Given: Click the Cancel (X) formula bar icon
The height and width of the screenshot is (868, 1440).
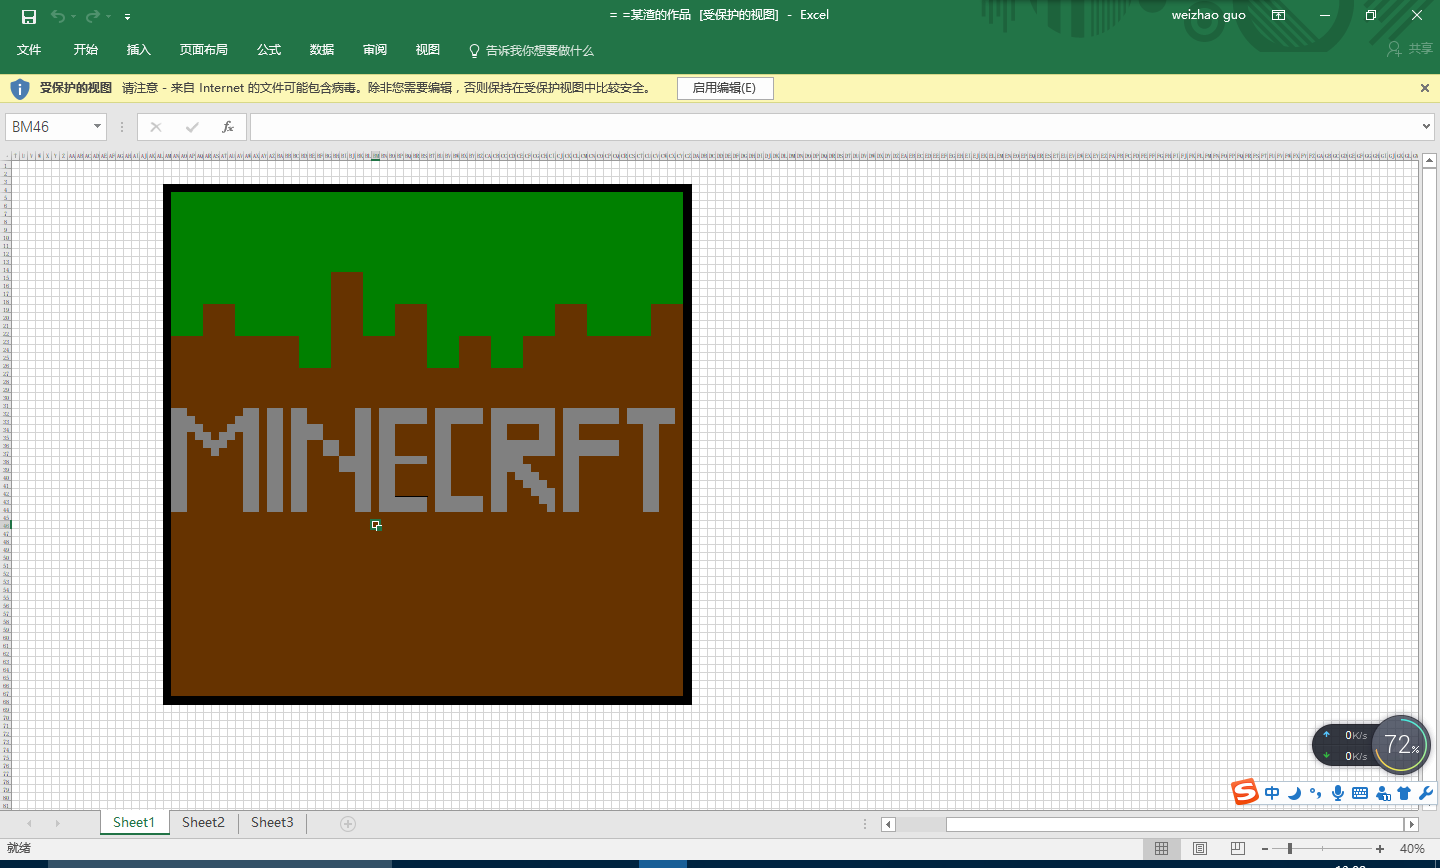Looking at the screenshot, I should tap(156, 127).
